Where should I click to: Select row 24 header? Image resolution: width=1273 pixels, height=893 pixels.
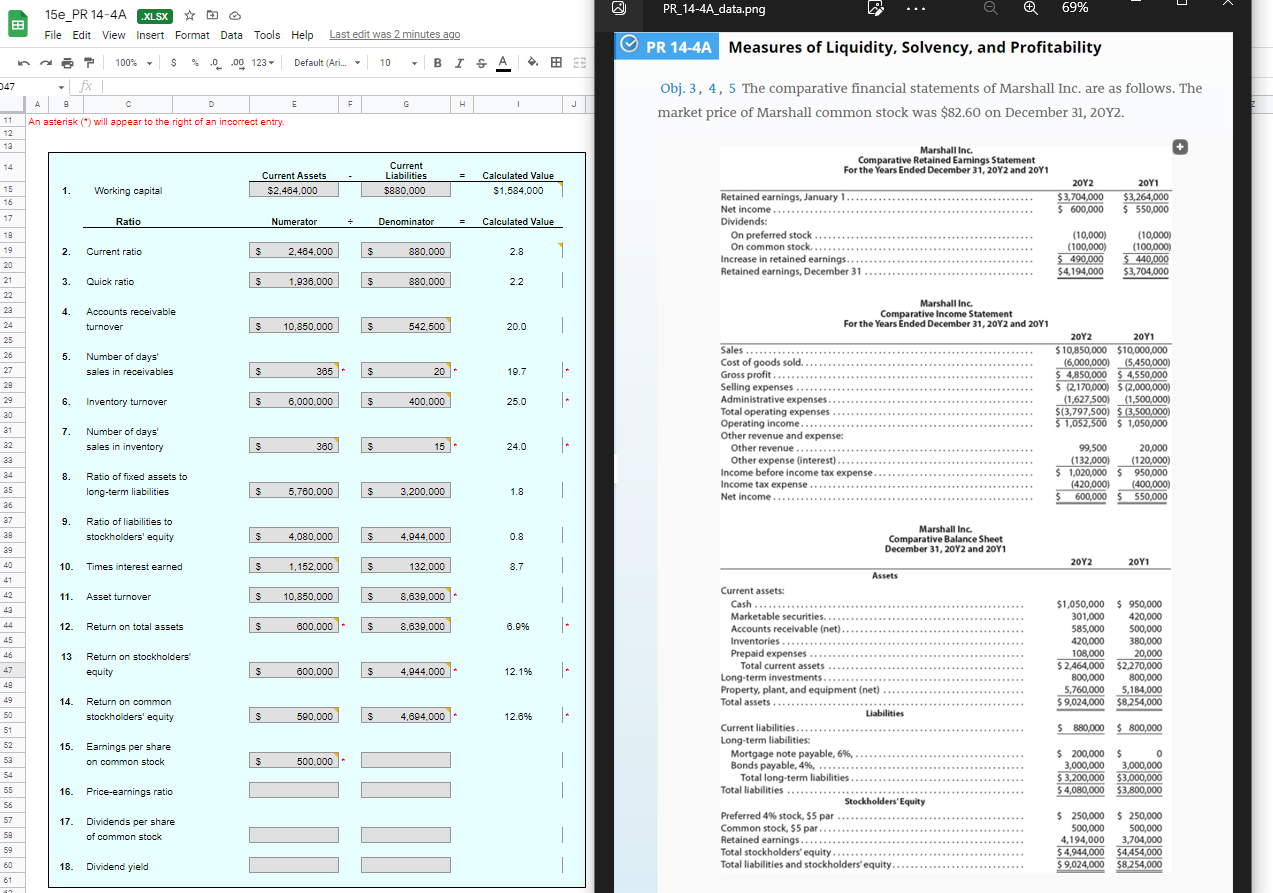[7, 325]
